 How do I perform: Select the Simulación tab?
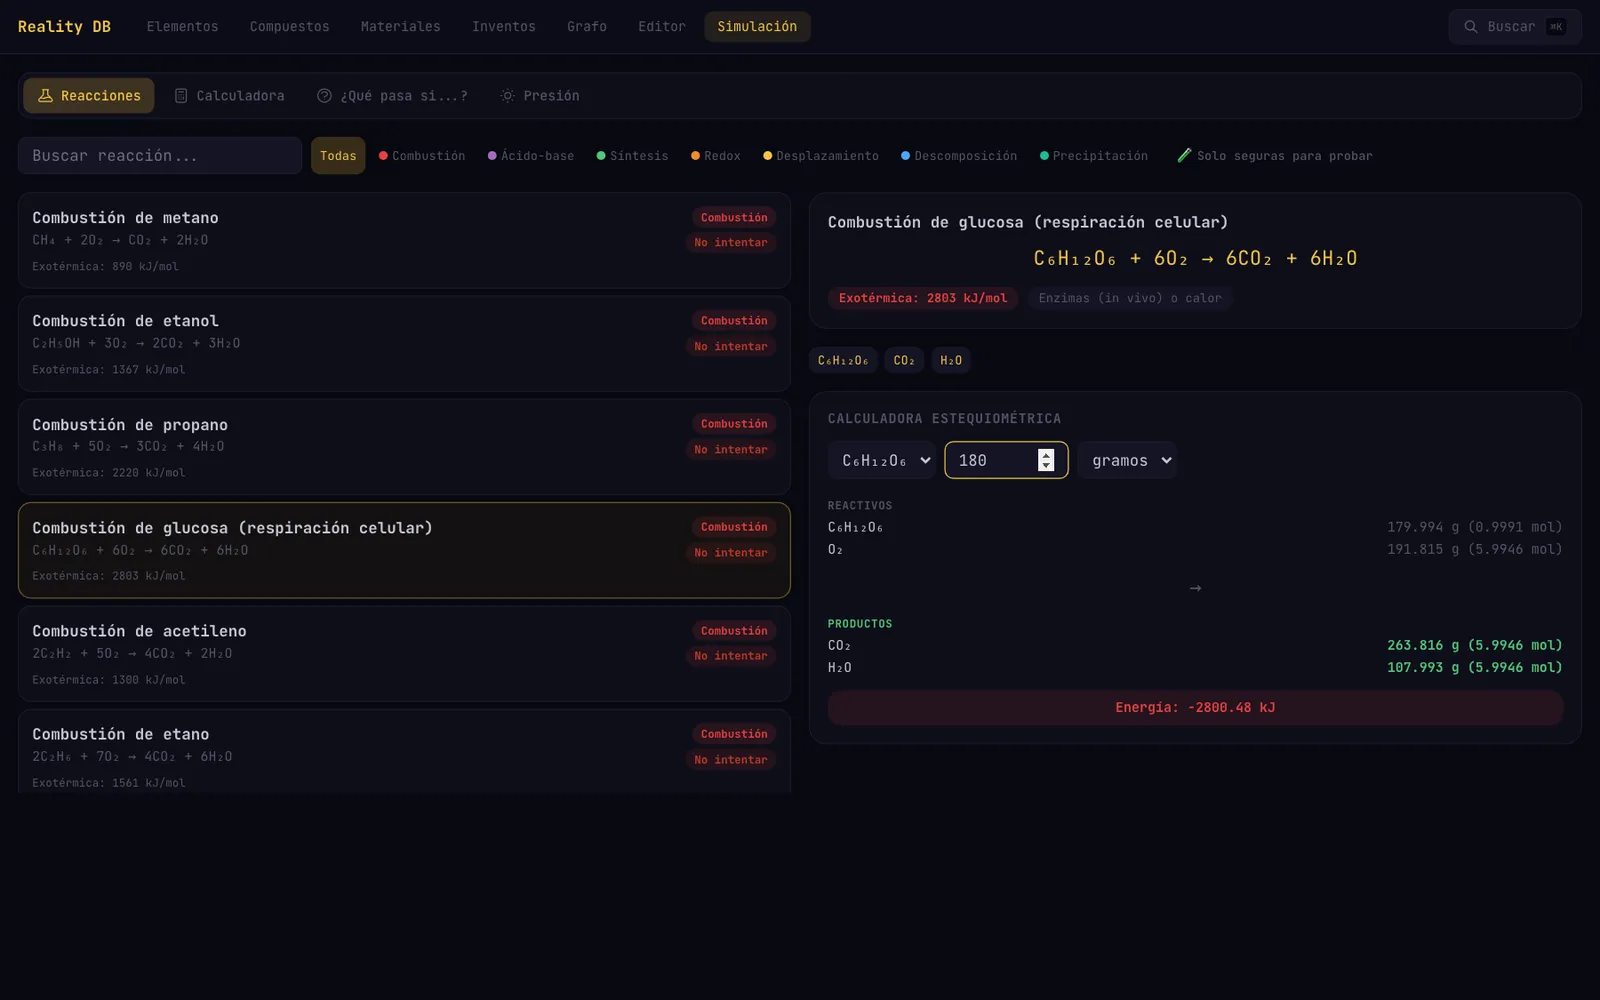click(757, 27)
